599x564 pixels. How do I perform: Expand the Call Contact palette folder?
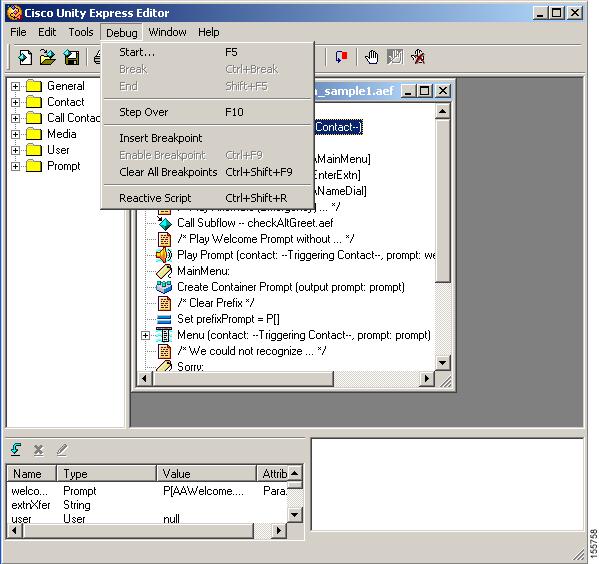15,118
